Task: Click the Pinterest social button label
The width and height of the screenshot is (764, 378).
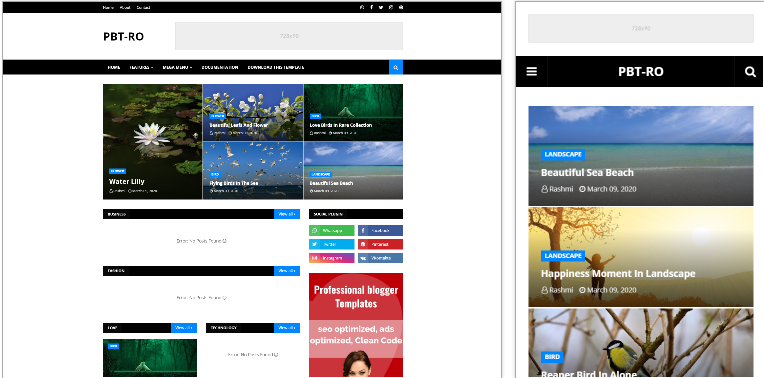Action: click(380, 244)
